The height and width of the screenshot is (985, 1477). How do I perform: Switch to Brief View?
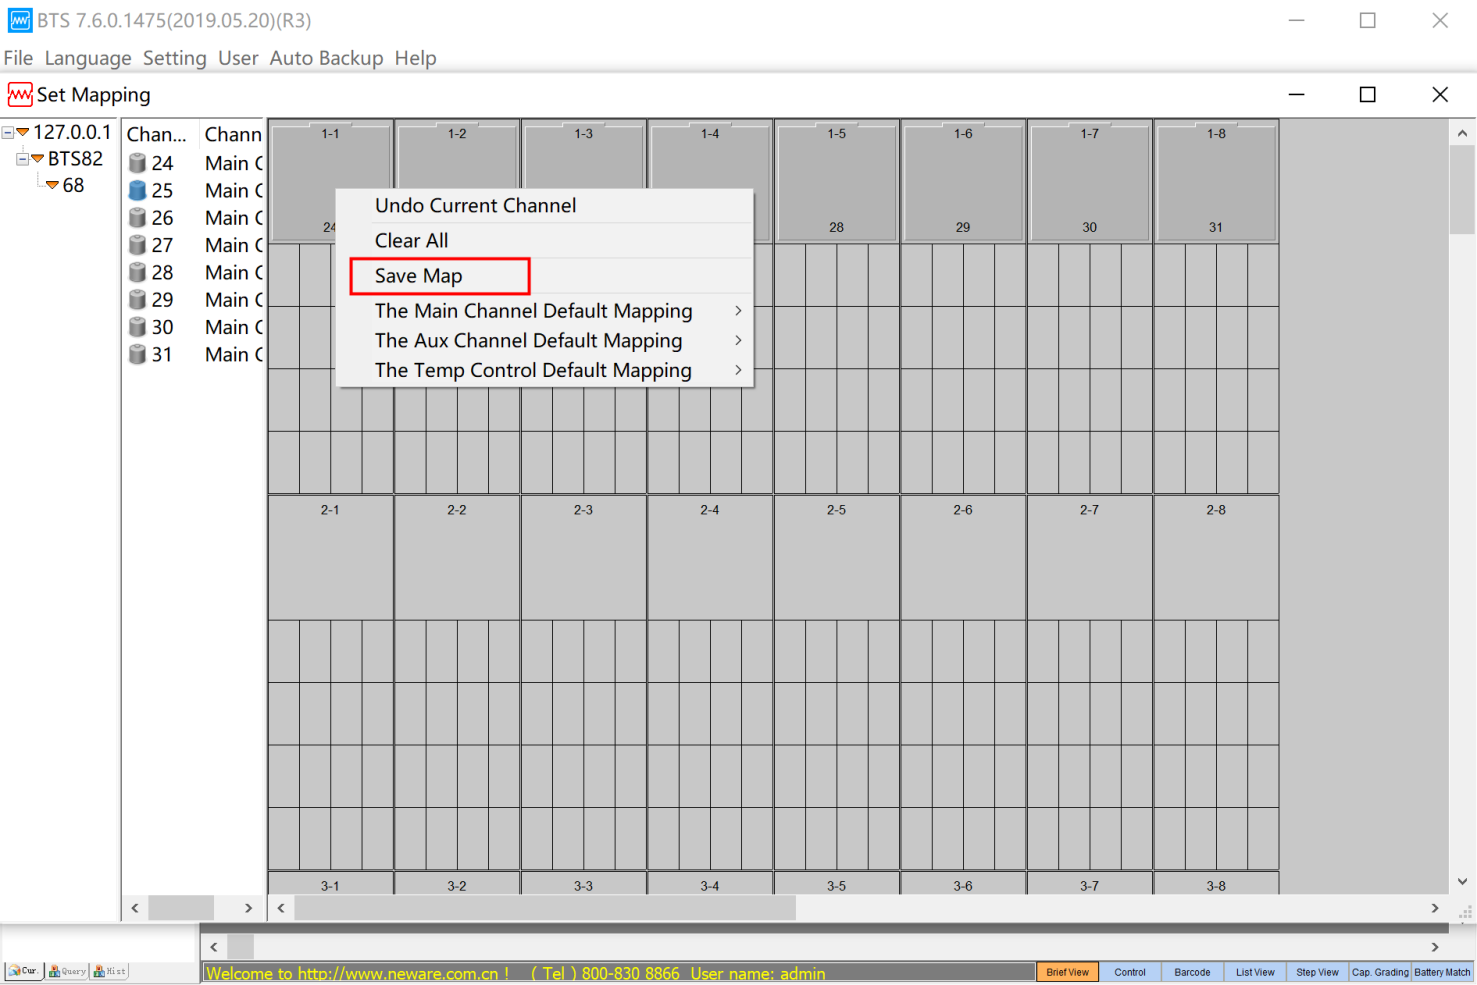coord(1068,972)
